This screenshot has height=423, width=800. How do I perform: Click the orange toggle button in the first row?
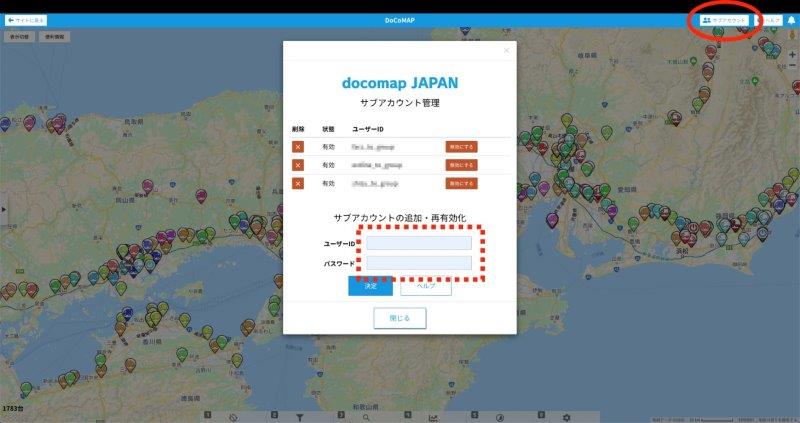[x=461, y=147]
